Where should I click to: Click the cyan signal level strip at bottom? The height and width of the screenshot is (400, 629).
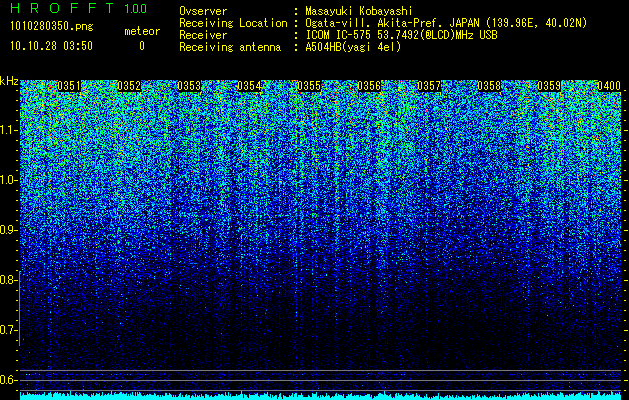pos(321,396)
